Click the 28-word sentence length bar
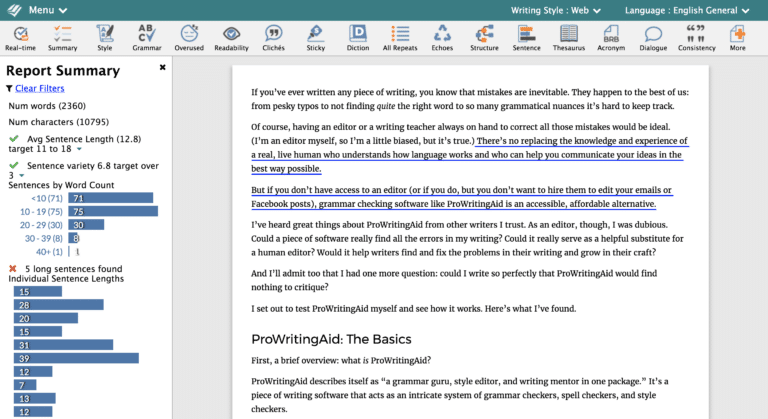768x419 pixels. (x=58, y=305)
